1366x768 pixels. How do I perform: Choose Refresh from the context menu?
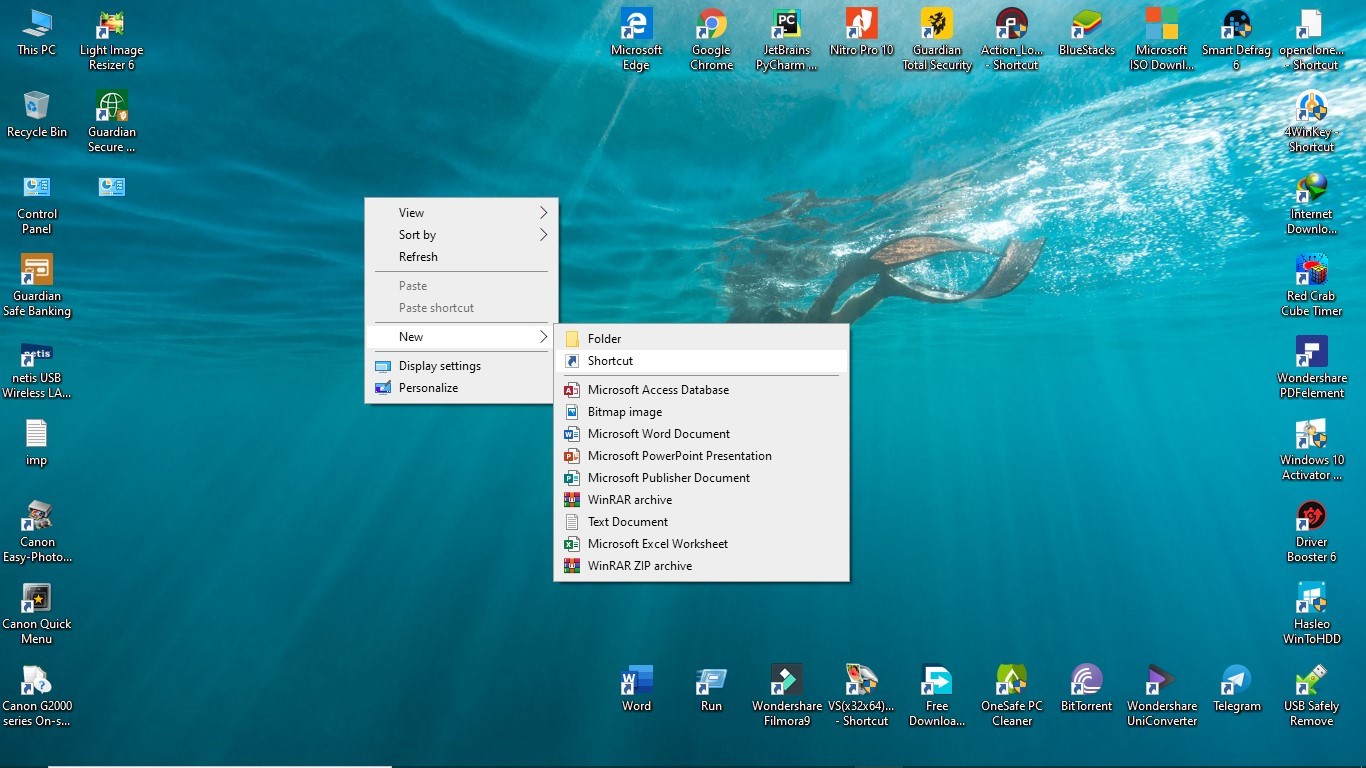(461, 257)
